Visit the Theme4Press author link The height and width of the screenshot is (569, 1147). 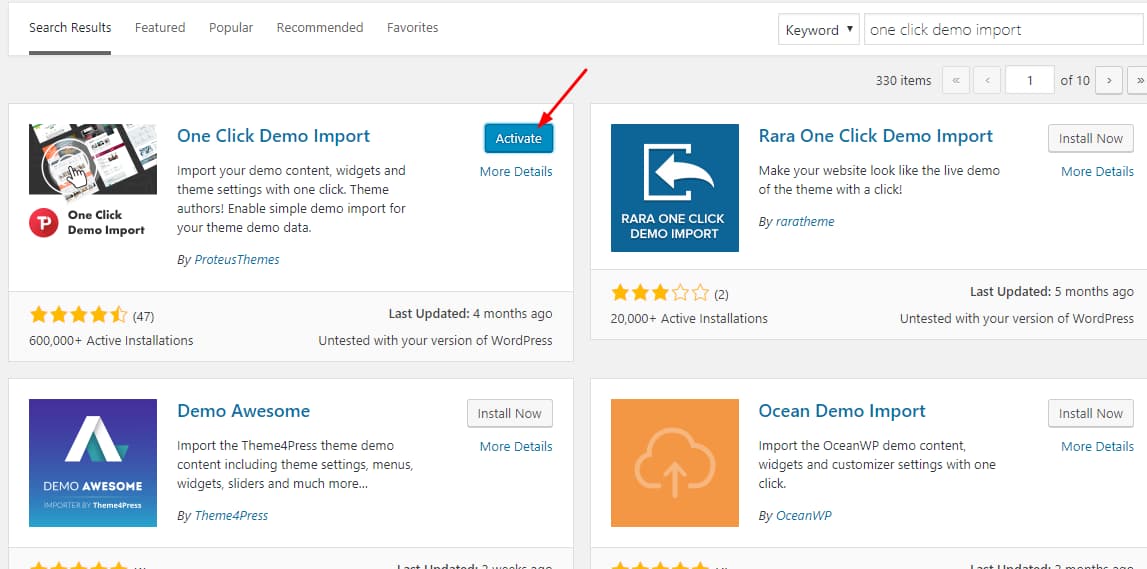coord(231,516)
